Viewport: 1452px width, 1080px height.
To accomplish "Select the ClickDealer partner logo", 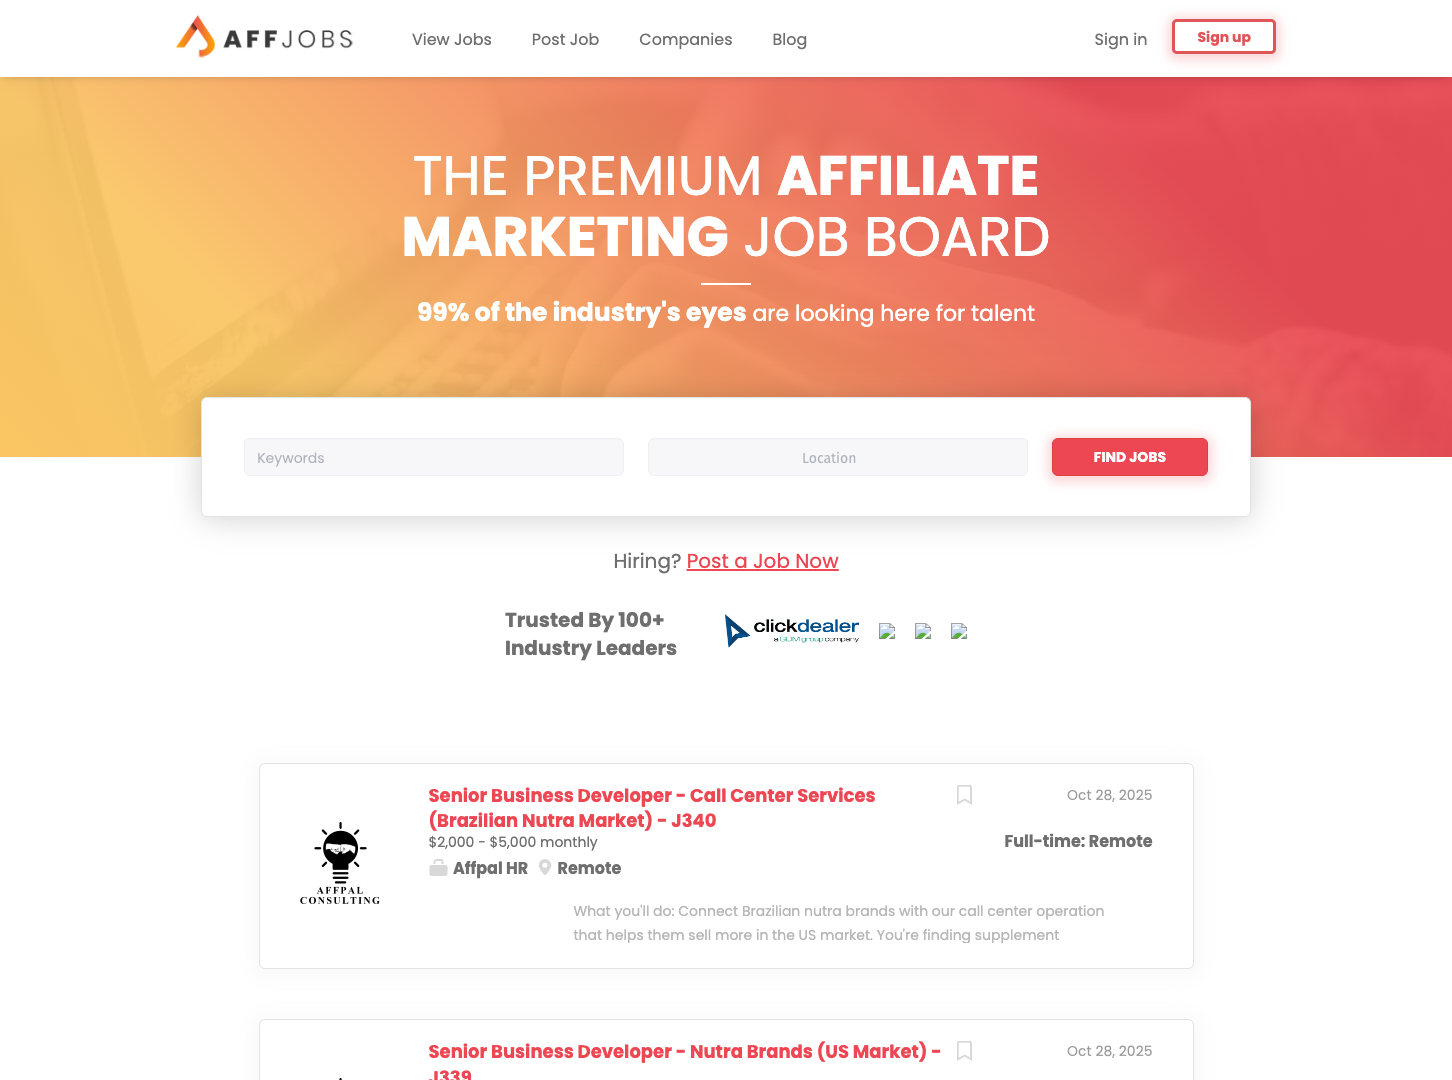I will pos(792,631).
